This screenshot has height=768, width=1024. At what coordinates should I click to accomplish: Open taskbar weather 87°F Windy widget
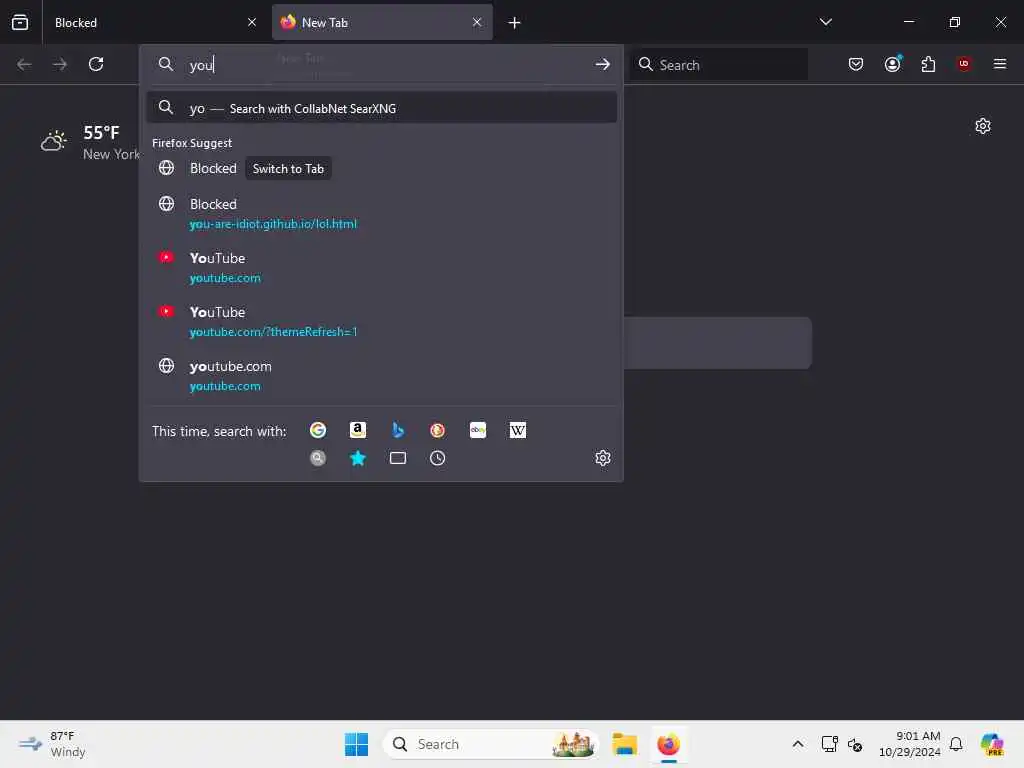52,744
